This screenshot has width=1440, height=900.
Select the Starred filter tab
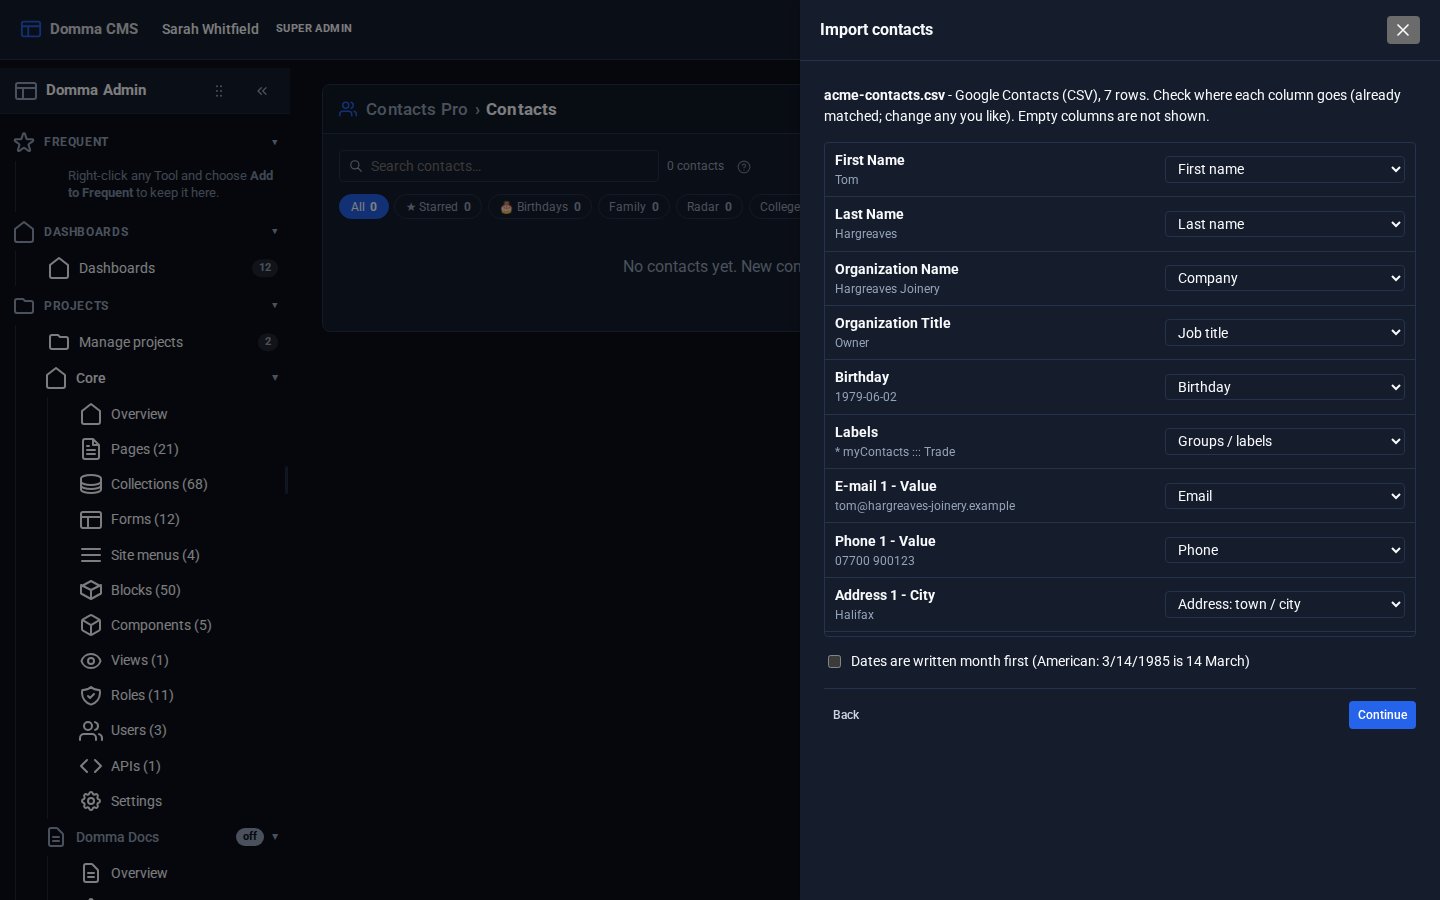click(438, 207)
